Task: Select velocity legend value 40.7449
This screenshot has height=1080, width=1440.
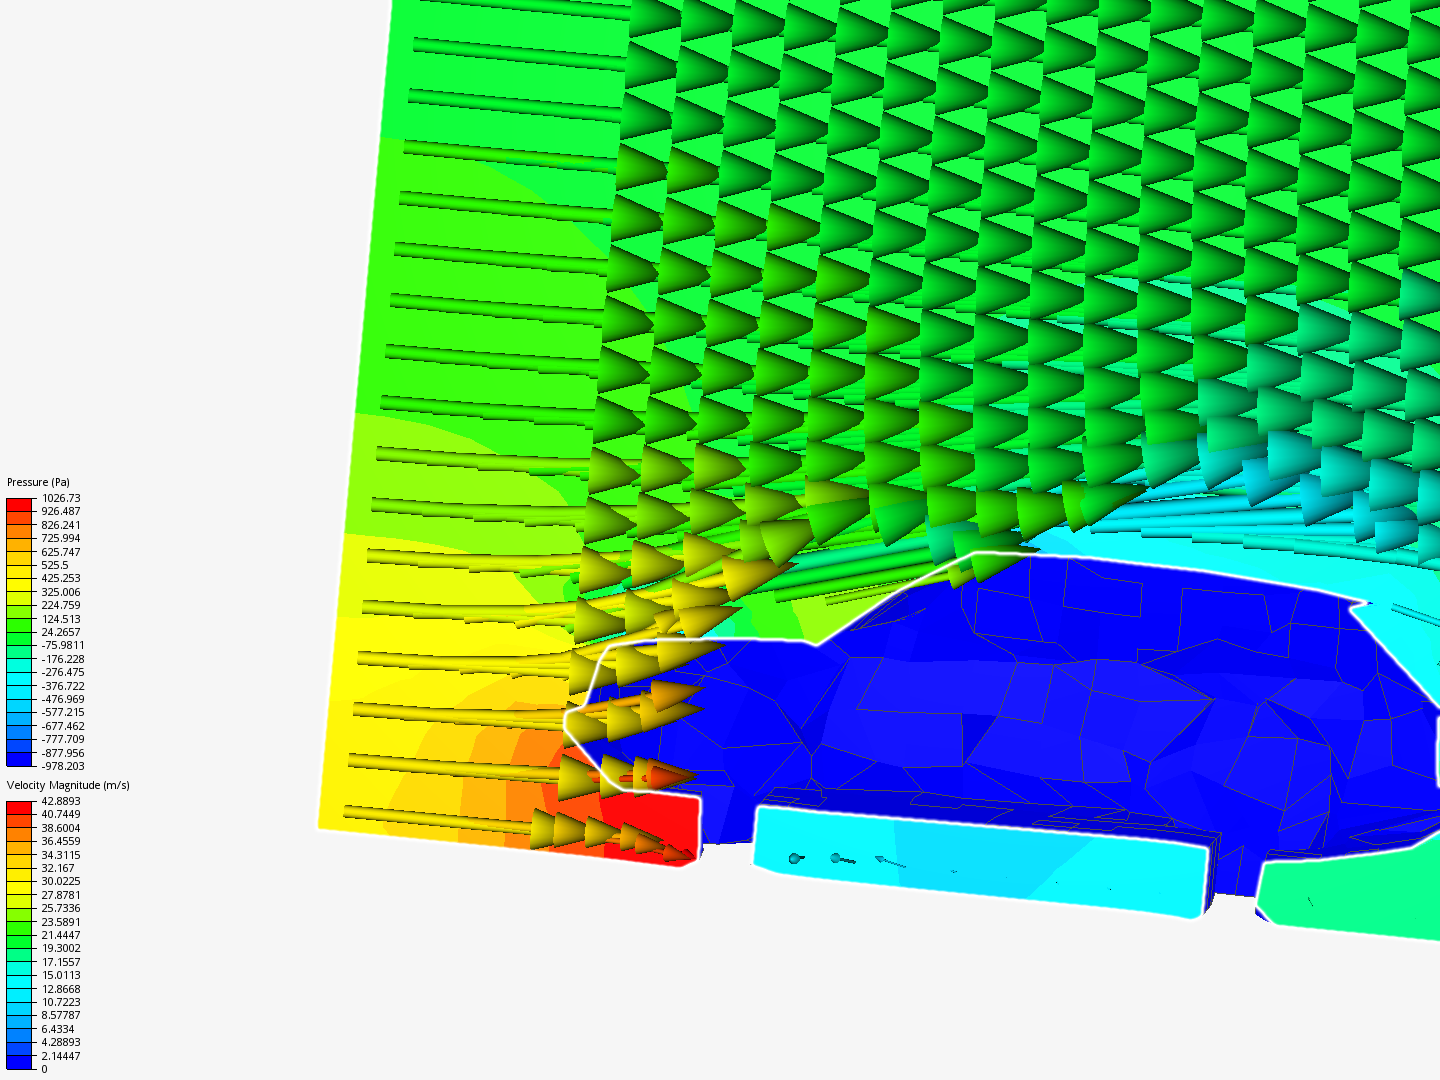Action: pyautogui.click(x=61, y=814)
